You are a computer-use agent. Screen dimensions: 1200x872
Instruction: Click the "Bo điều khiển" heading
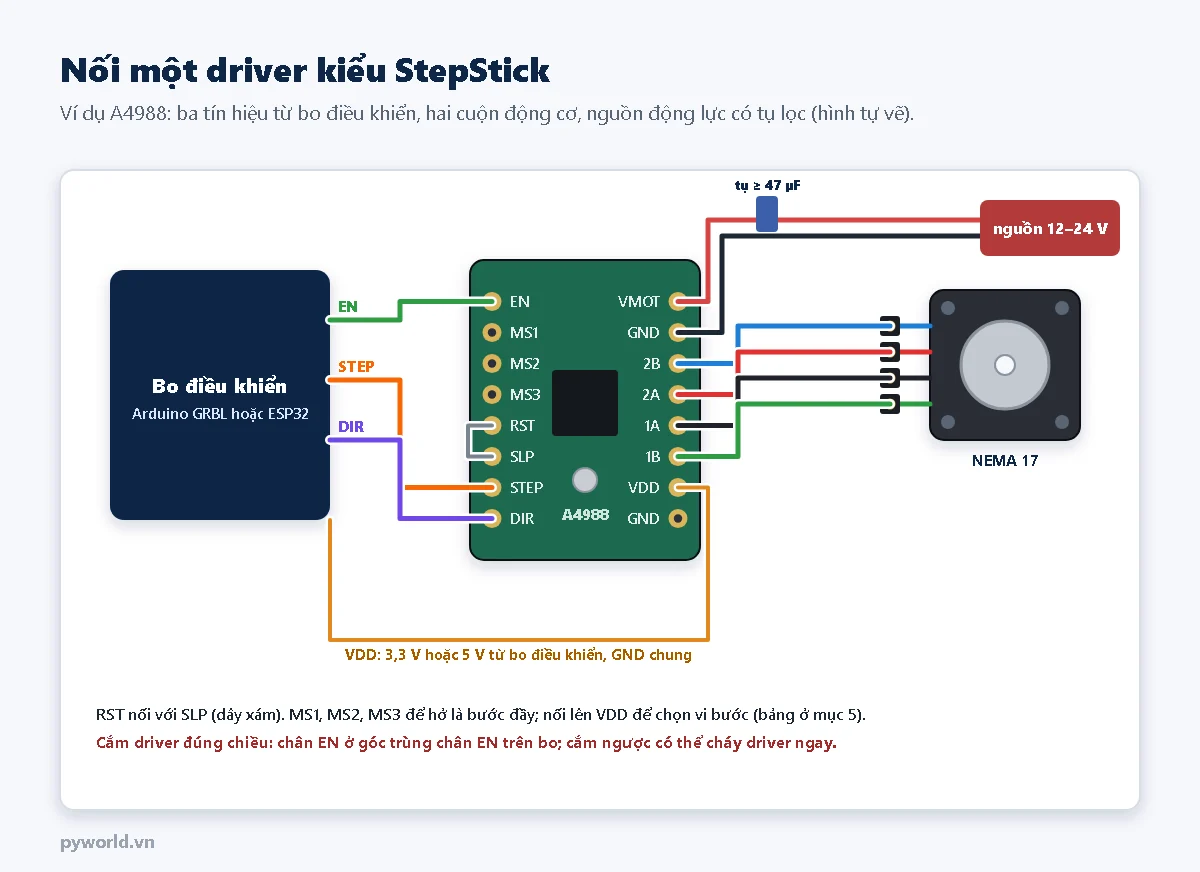(219, 386)
